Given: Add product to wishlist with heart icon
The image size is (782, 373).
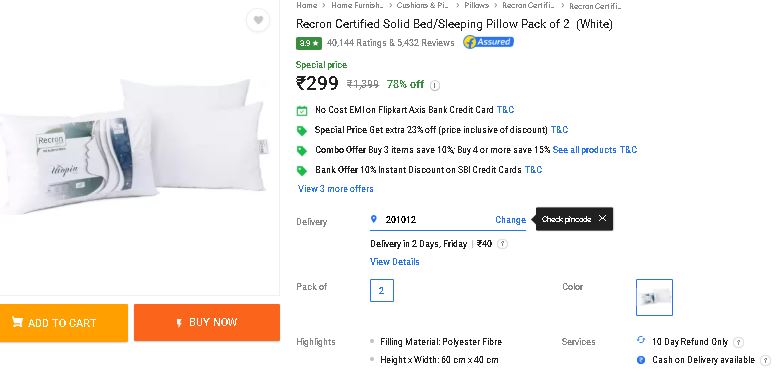Looking at the screenshot, I should click(258, 20).
